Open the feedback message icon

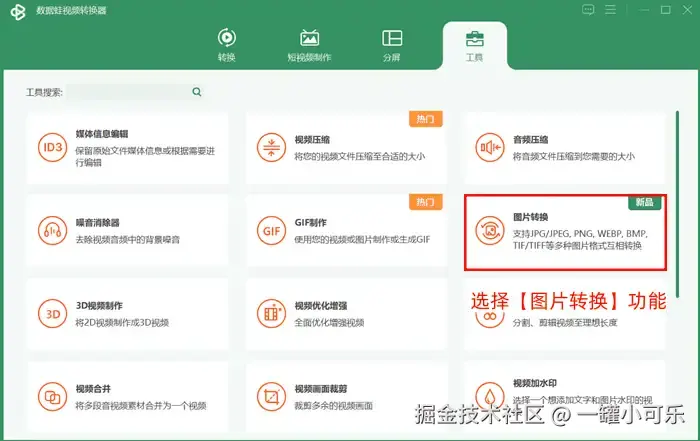click(x=588, y=10)
